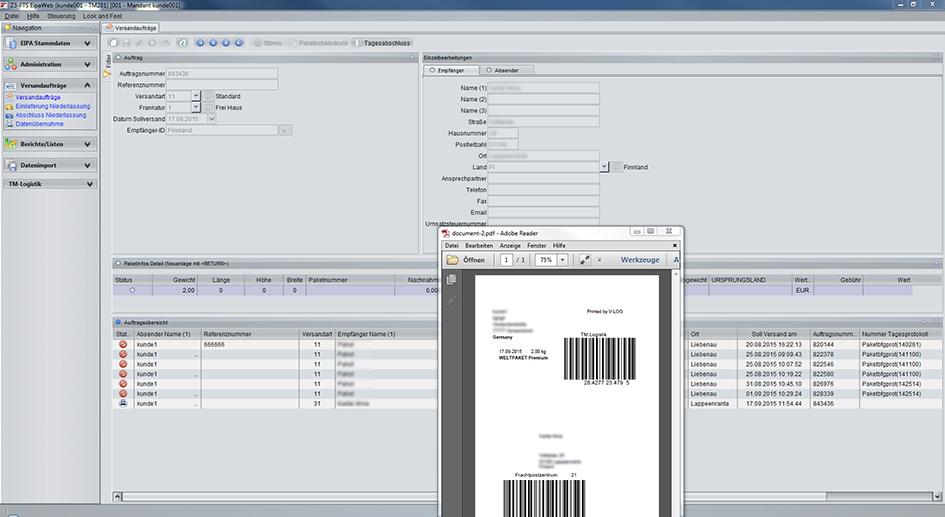Click page number field in Adobe Reader

coord(506,260)
